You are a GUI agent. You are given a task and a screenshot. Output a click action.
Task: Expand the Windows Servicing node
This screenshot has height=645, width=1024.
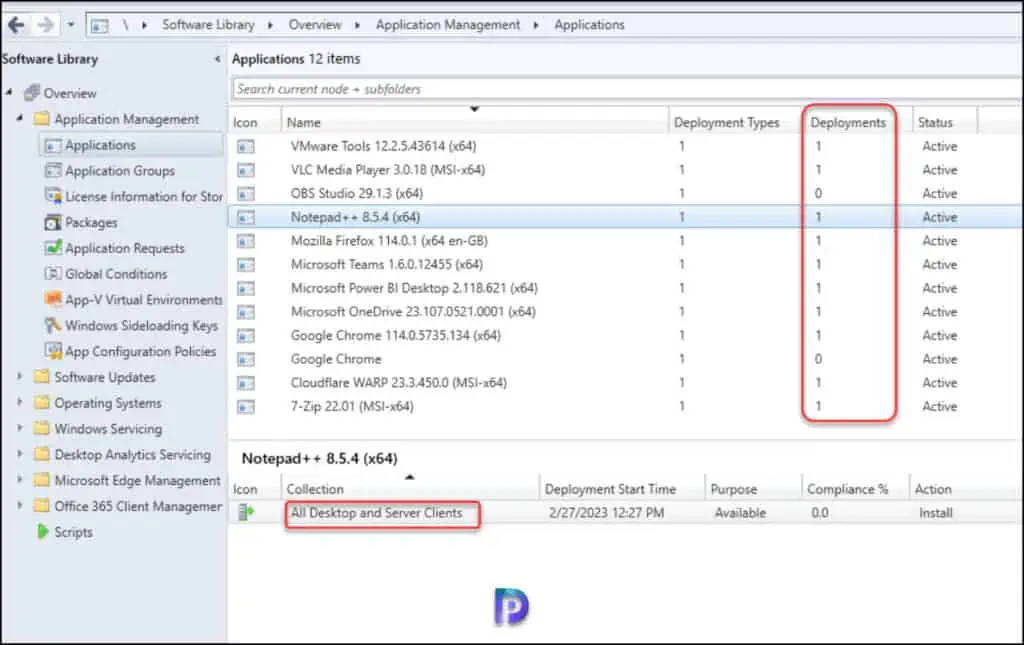[20, 428]
